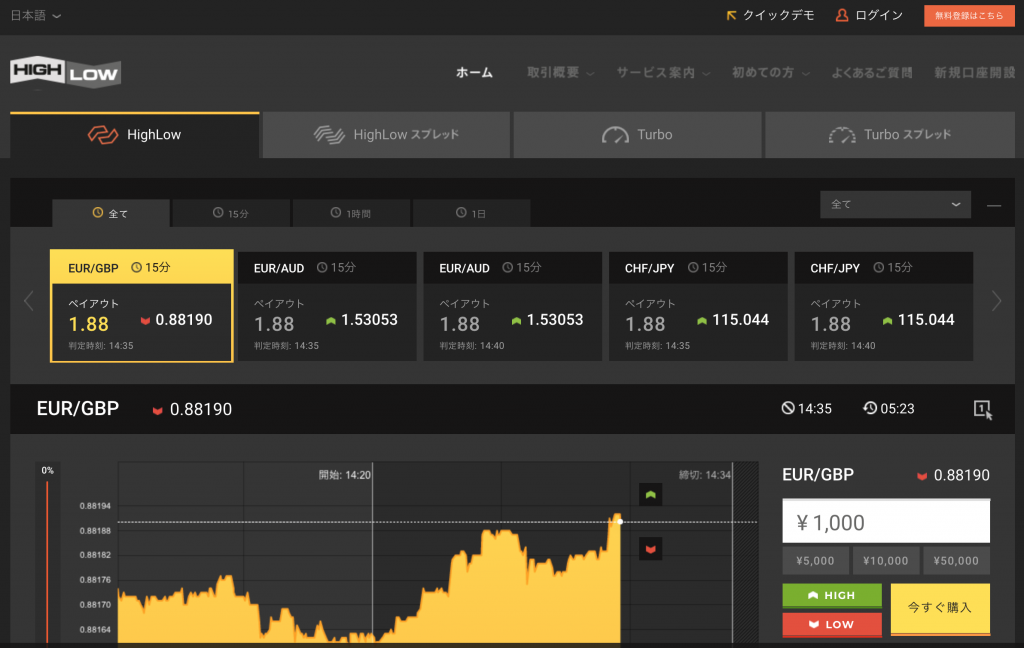
Task: Select the HighLow trading tab
Action: click(135, 135)
